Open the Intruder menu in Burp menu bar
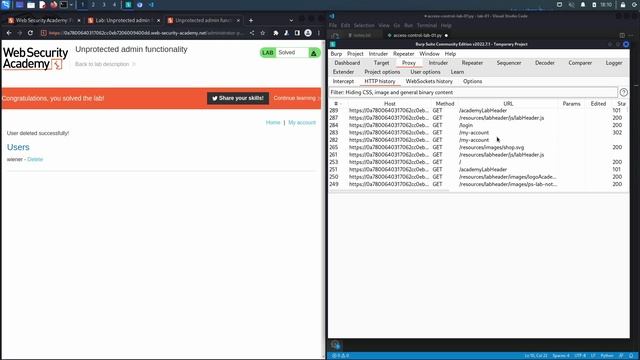This screenshot has height=360, width=640. pyautogui.click(x=378, y=53)
